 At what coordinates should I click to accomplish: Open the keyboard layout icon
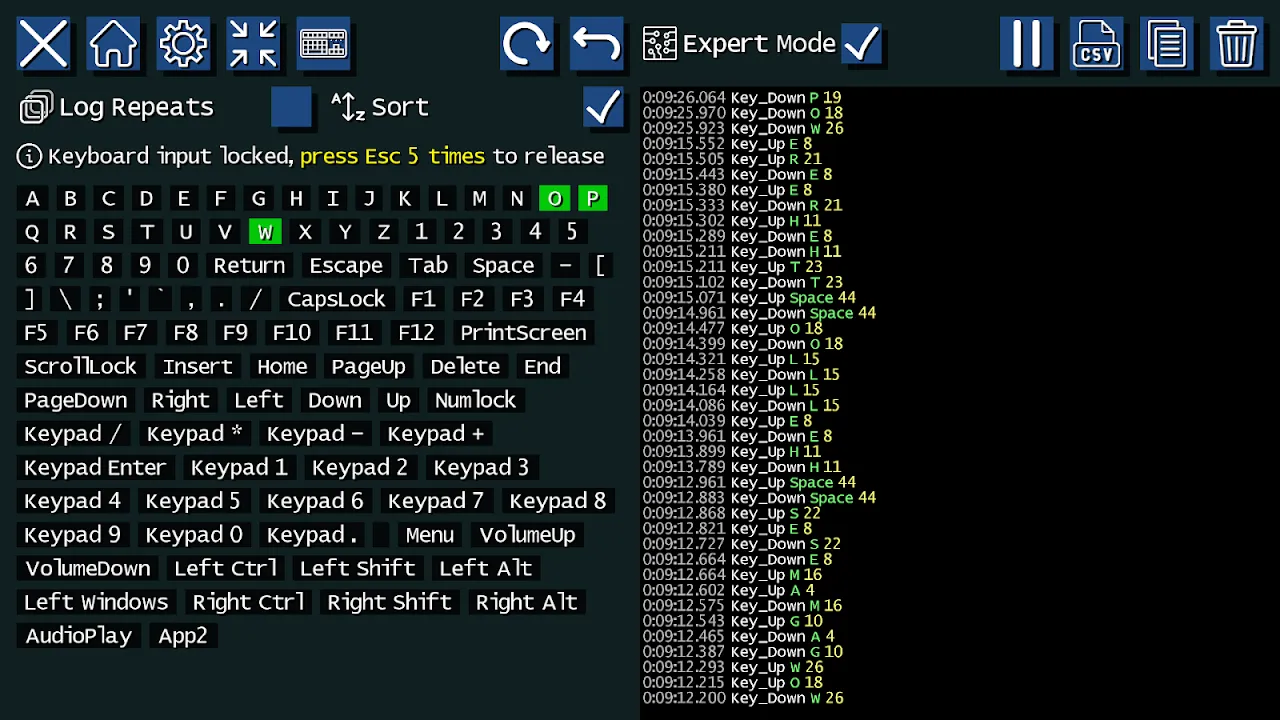[x=323, y=44]
